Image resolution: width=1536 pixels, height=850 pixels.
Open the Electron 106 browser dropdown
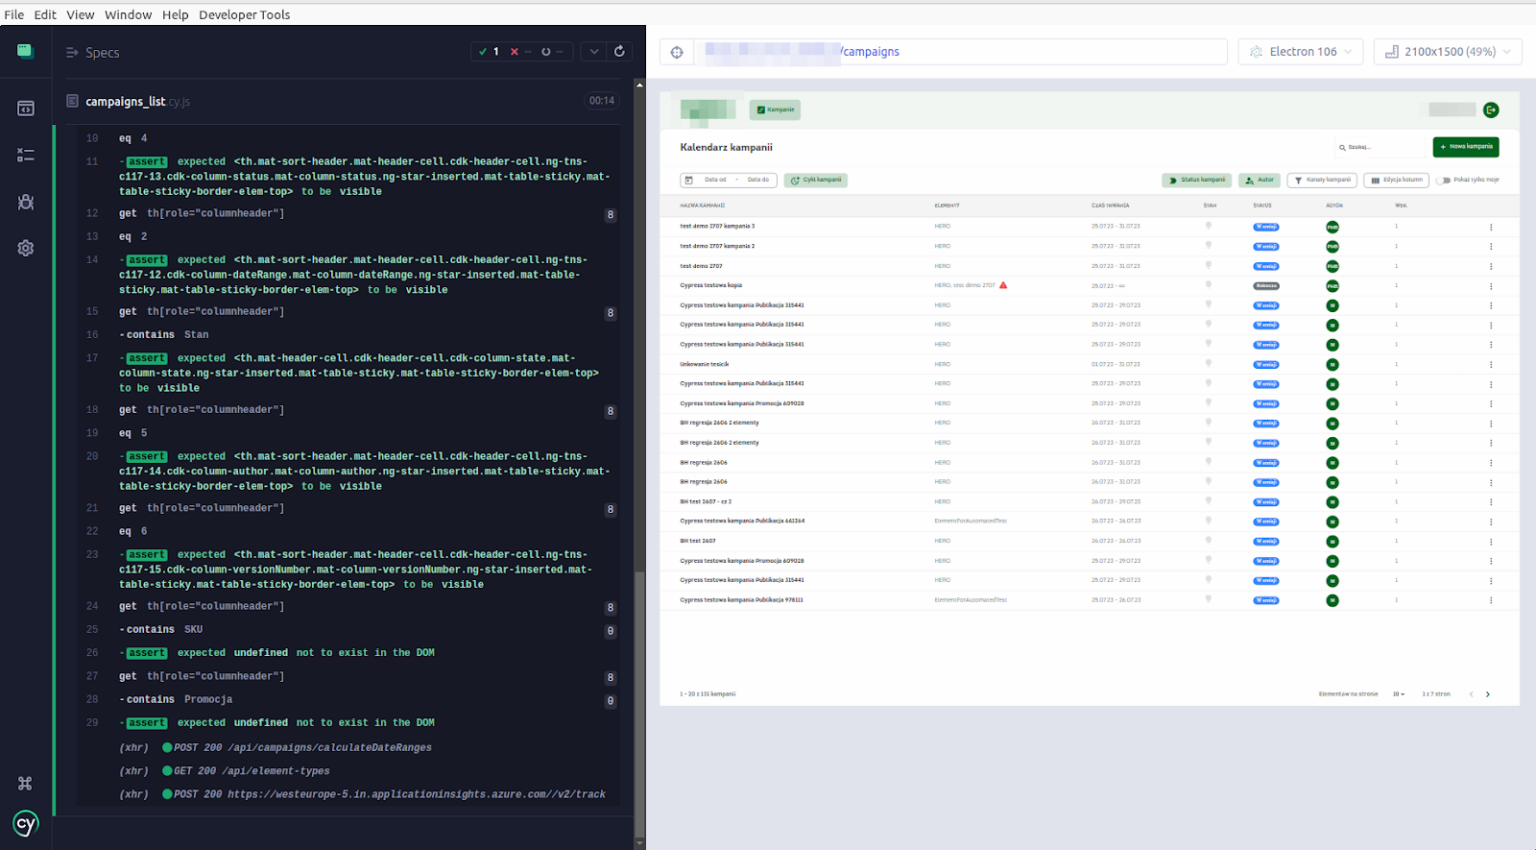pos(1300,52)
